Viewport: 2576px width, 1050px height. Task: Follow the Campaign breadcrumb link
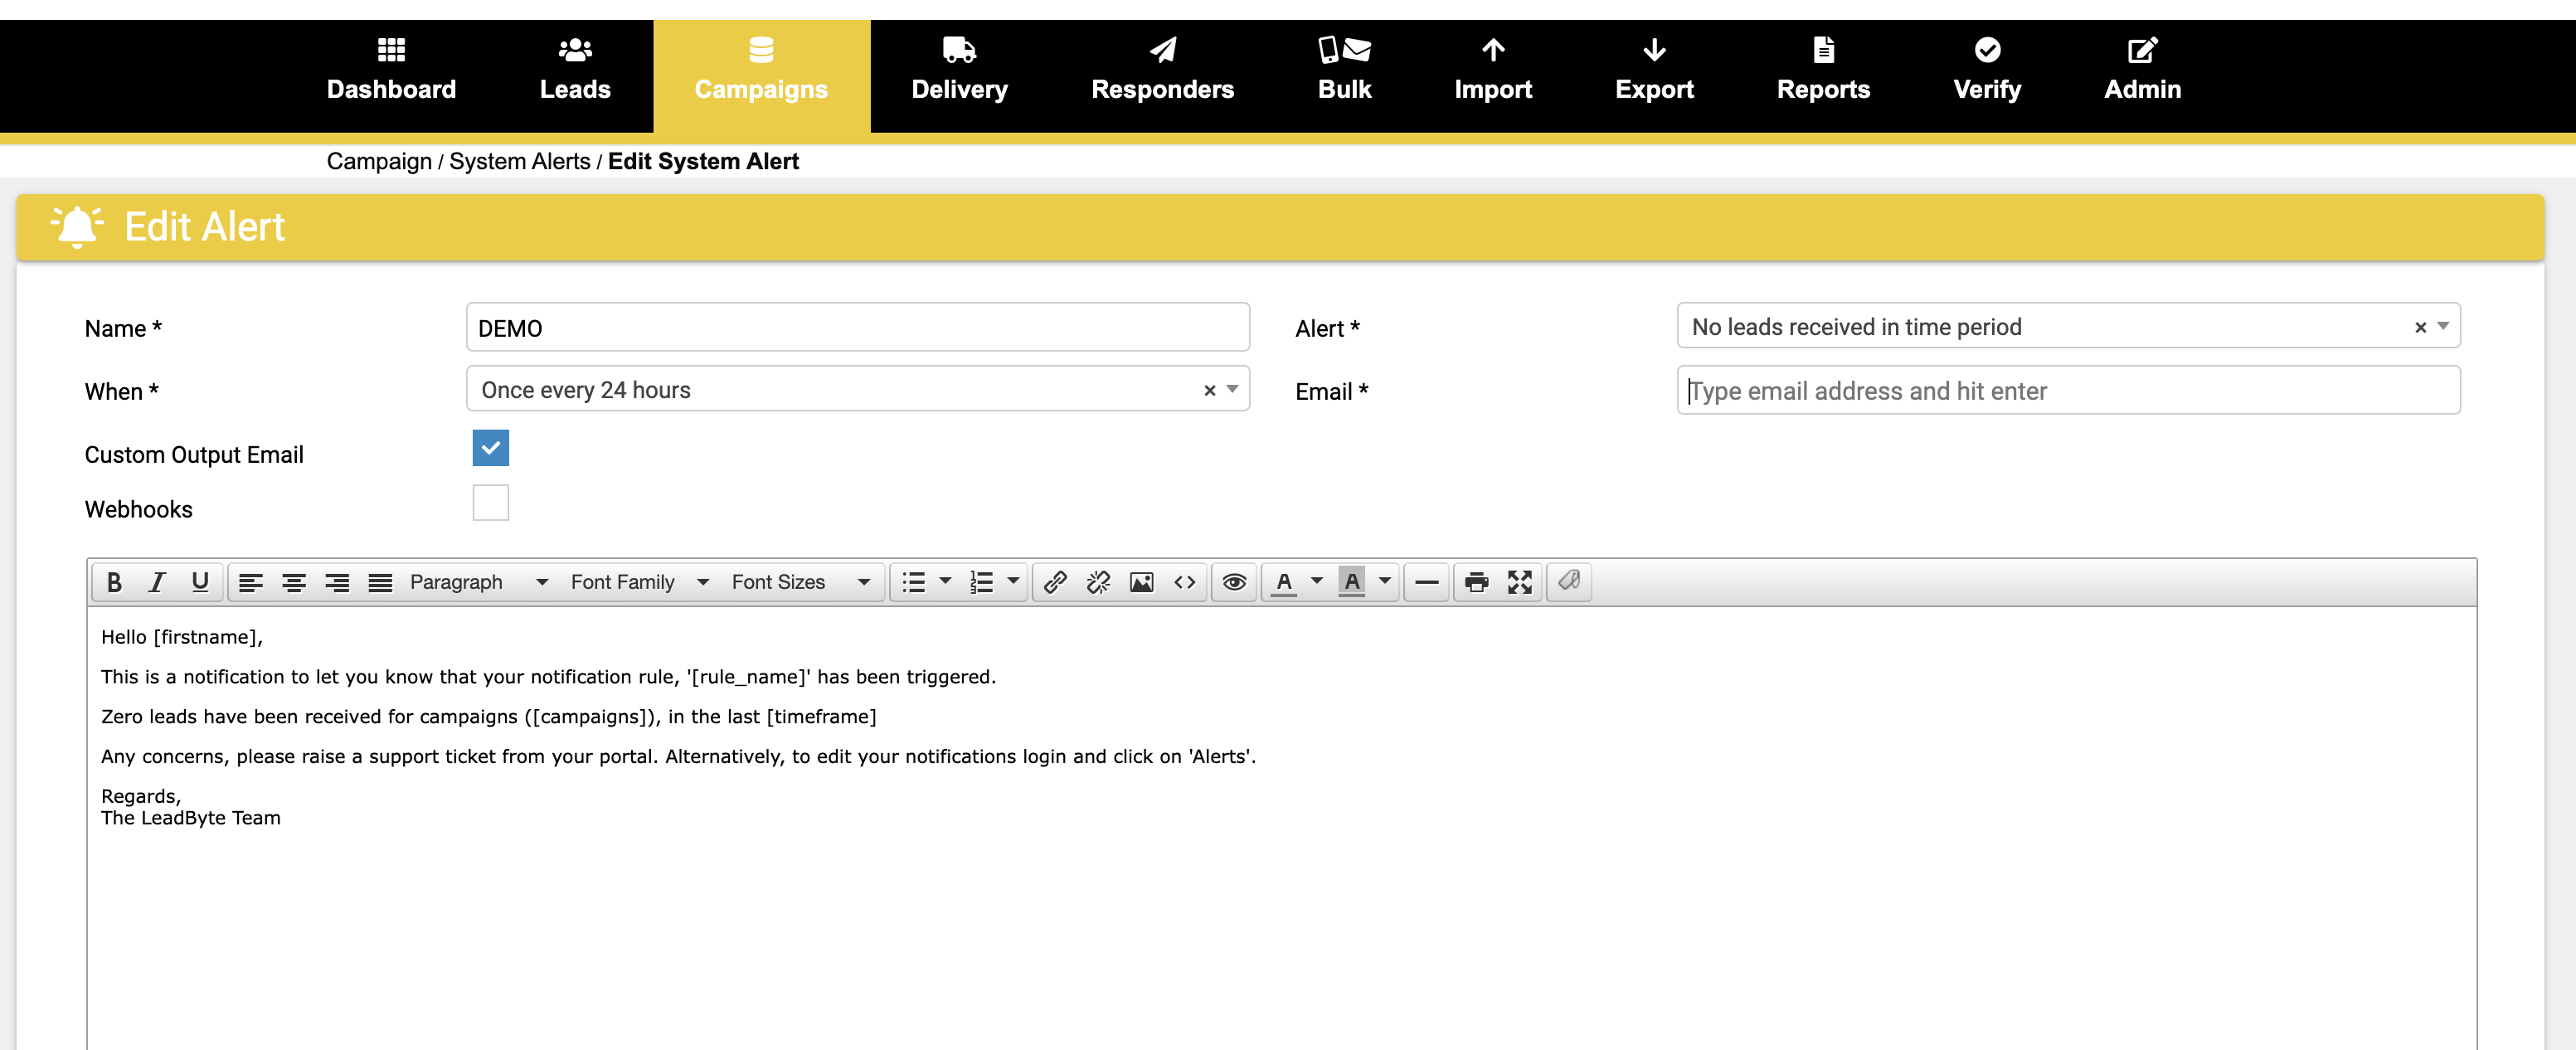pyautogui.click(x=379, y=162)
